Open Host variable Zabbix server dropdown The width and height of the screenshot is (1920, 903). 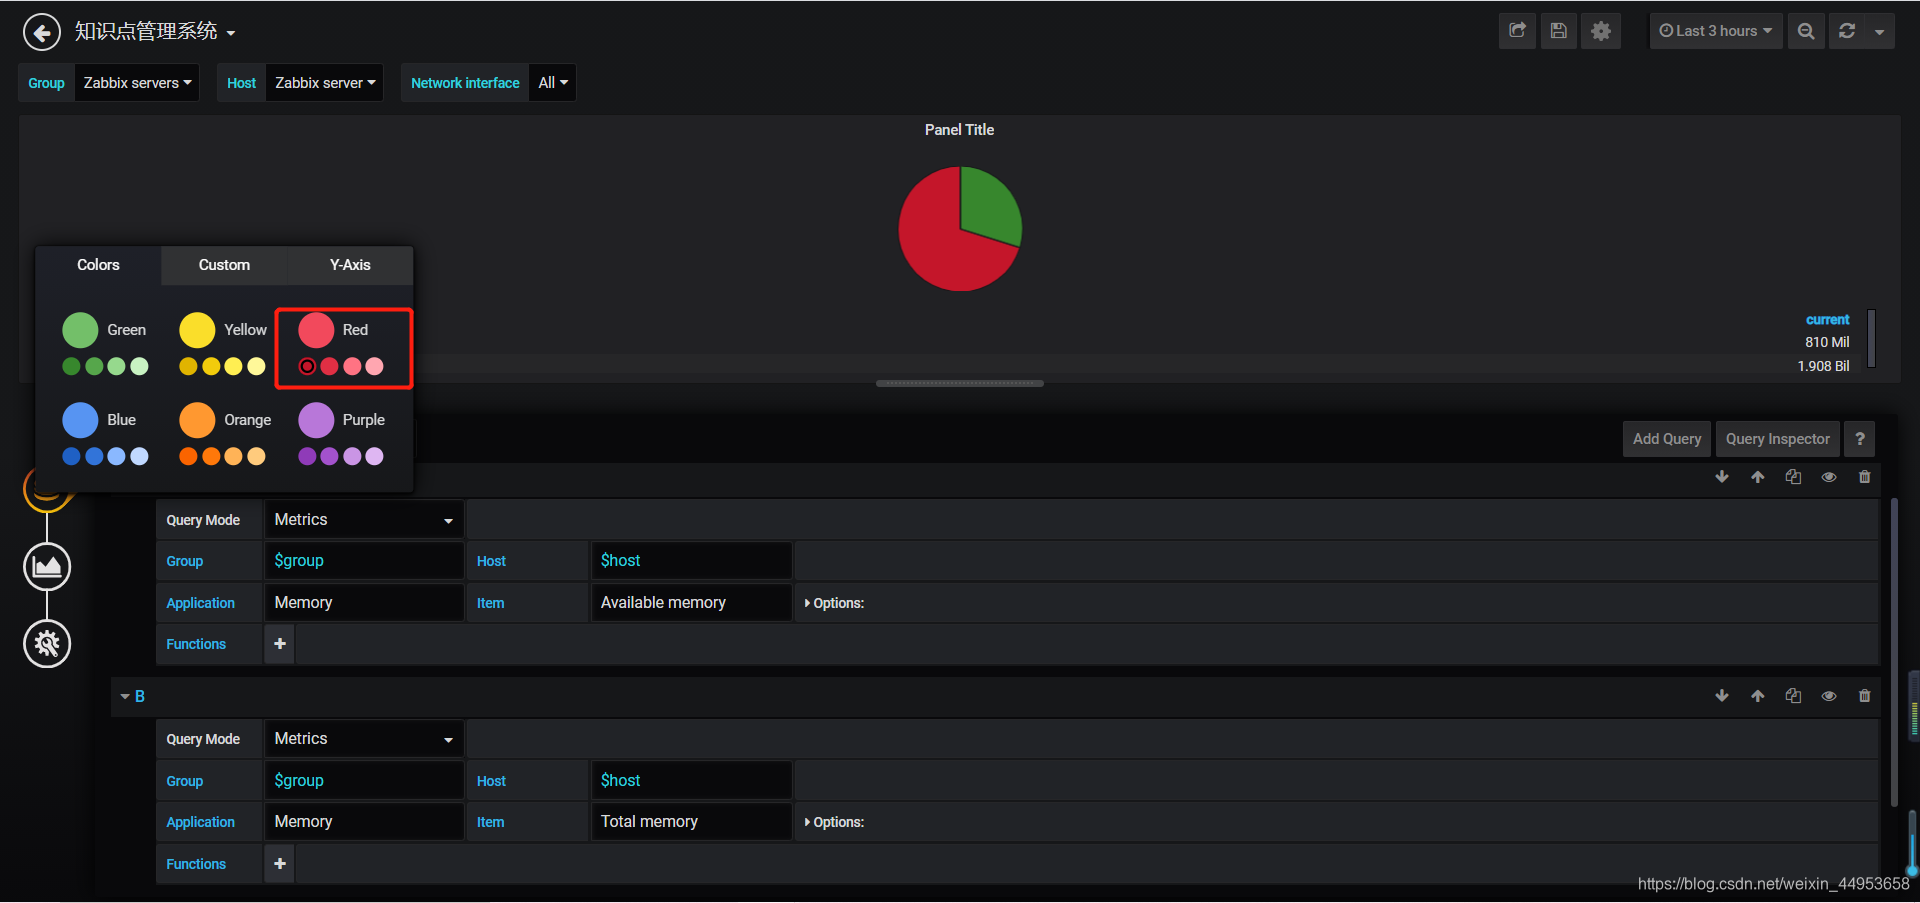pos(325,83)
